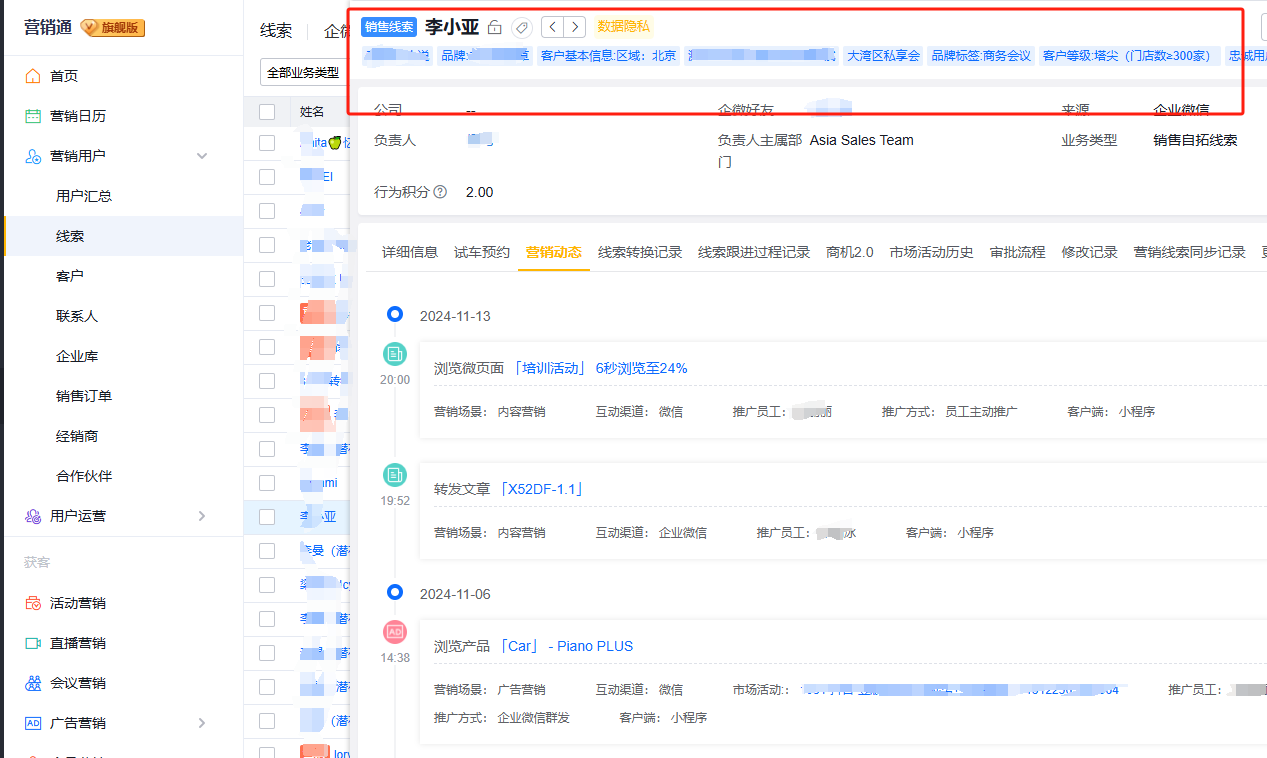This screenshot has height=758, width=1267.
Task: Expand the 用户运营 menu arrow
Action: click(x=202, y=516)
